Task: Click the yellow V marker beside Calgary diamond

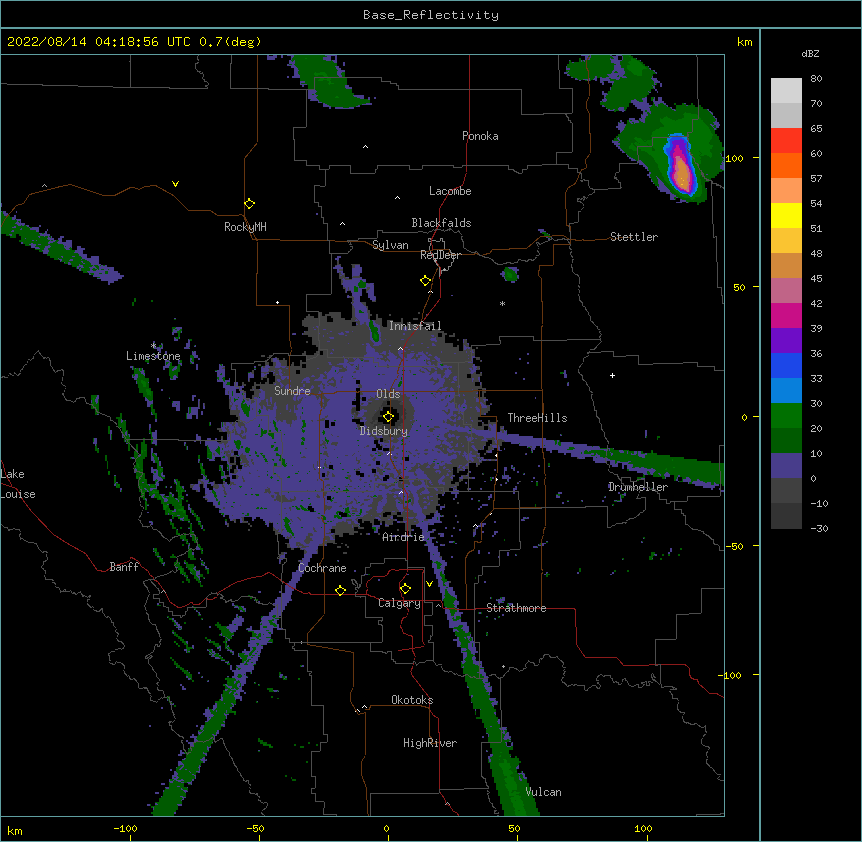Action: coord(429,584)
